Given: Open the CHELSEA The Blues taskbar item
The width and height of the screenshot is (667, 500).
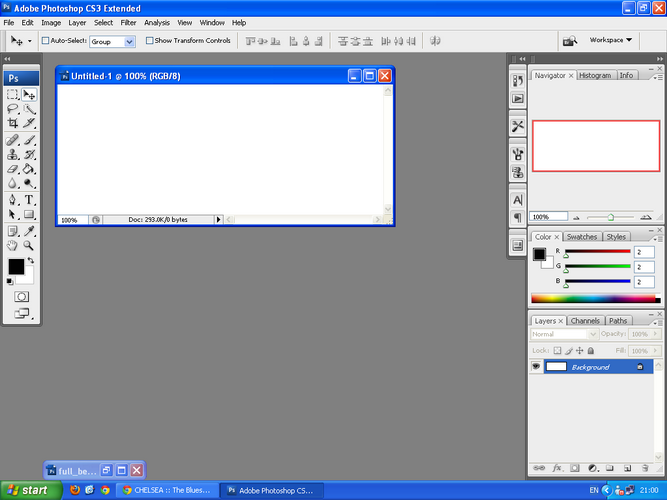Looking at the screenshot, I should point(167,490).
